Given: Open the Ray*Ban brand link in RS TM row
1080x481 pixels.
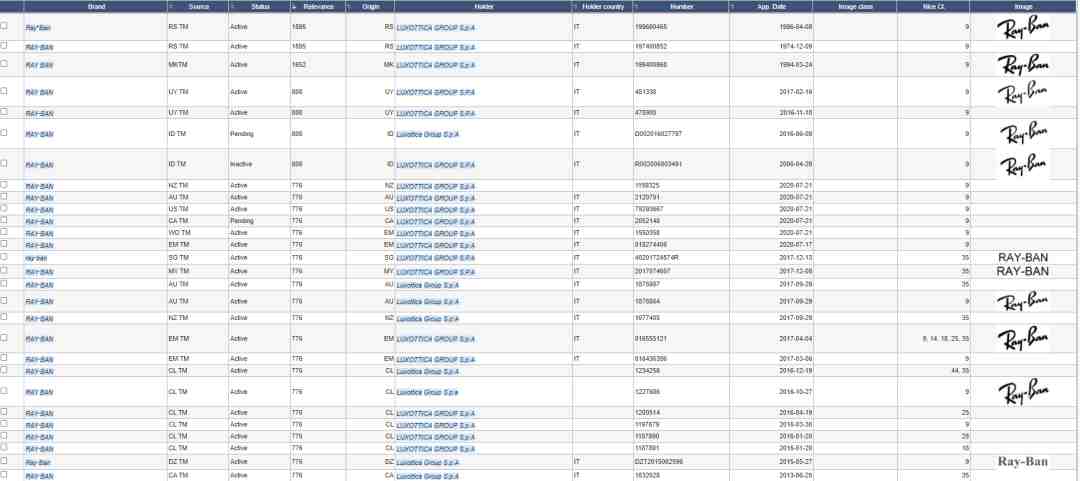Looking at the screenshot, I should [38, 28].
